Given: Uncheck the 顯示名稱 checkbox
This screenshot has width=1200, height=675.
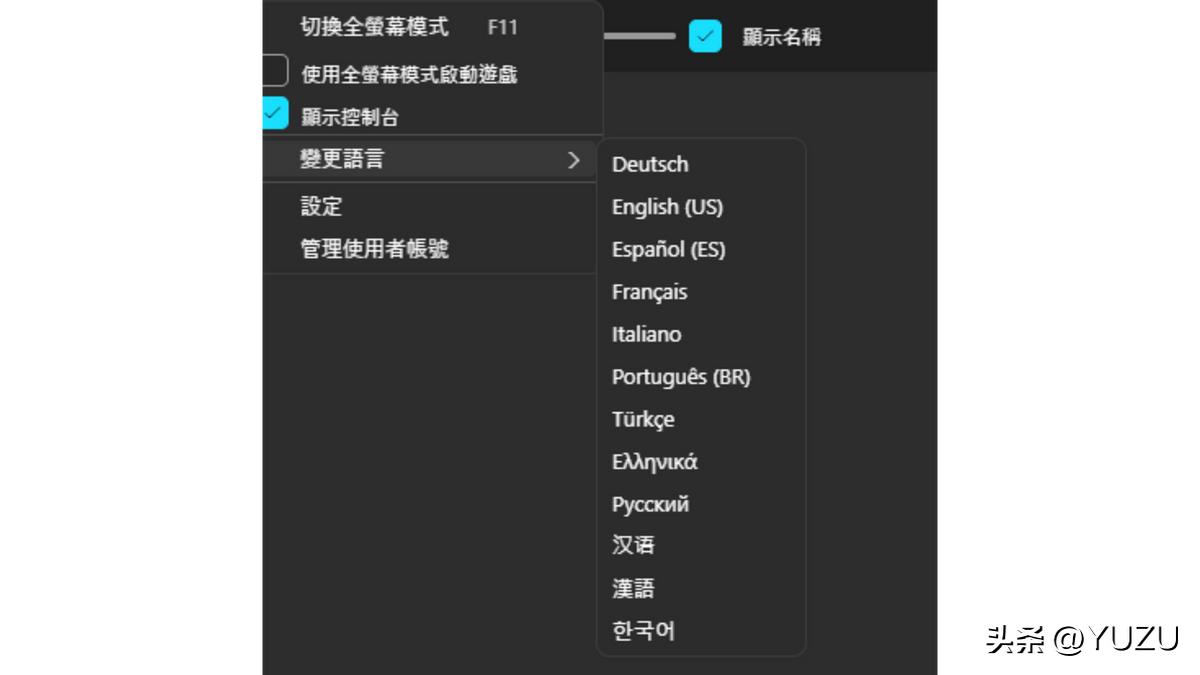Looking at the screenshot, I should pyautogui.click(x=707, y=35).
